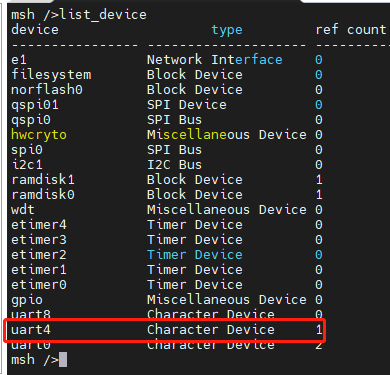Viewport: 390px width, 375px height.
Task: Select the e1 Network Interface row
Action: point(167,60)
